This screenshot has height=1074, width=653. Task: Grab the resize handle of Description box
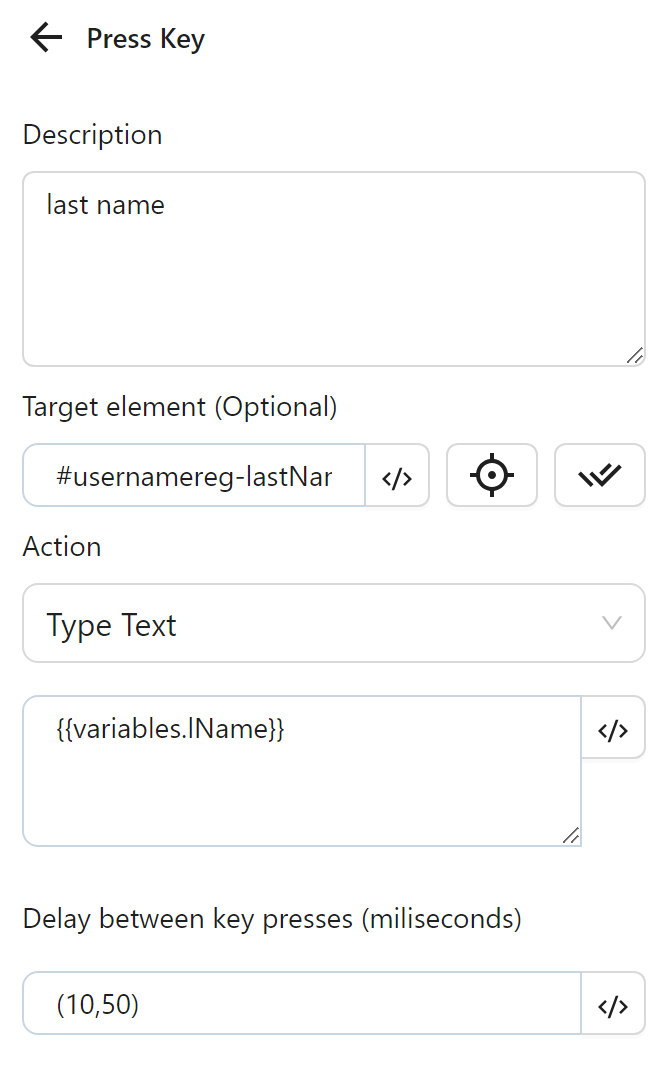[635, 355]
